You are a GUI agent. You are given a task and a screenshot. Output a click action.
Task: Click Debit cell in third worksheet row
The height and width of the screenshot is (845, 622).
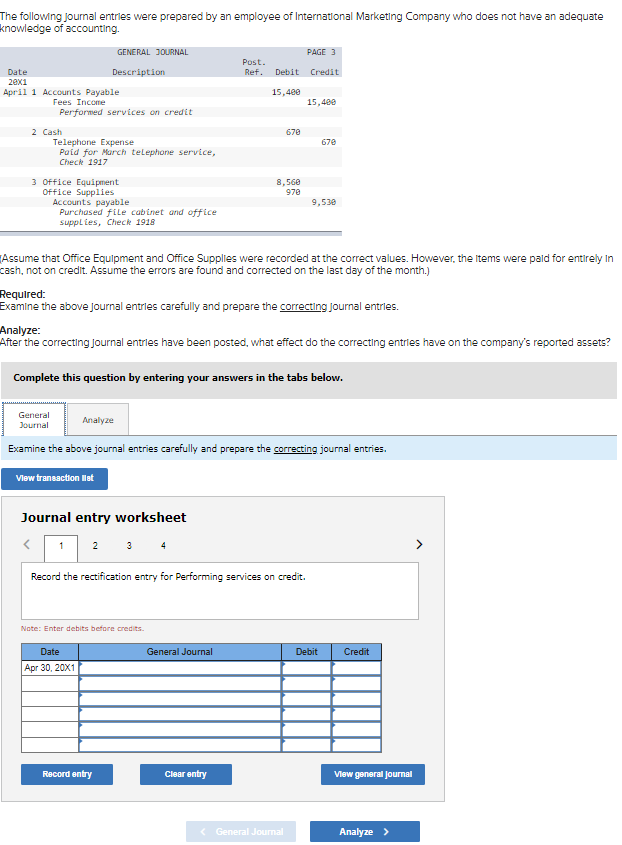pyautogui.click(x=307, y=699)
